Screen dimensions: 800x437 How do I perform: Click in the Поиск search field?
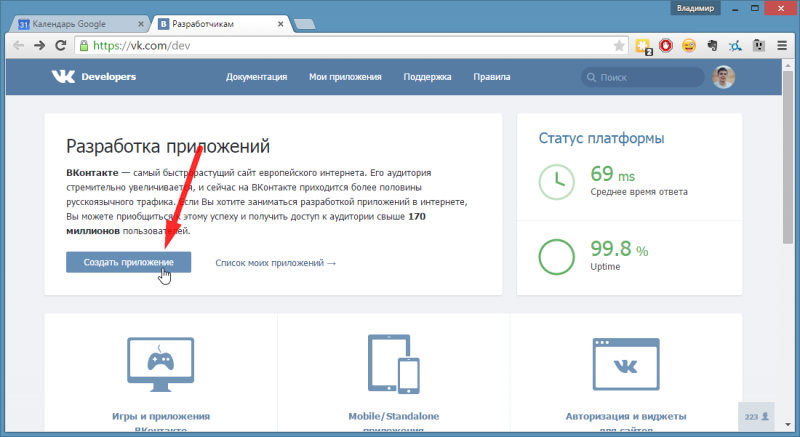pos(640,77)
